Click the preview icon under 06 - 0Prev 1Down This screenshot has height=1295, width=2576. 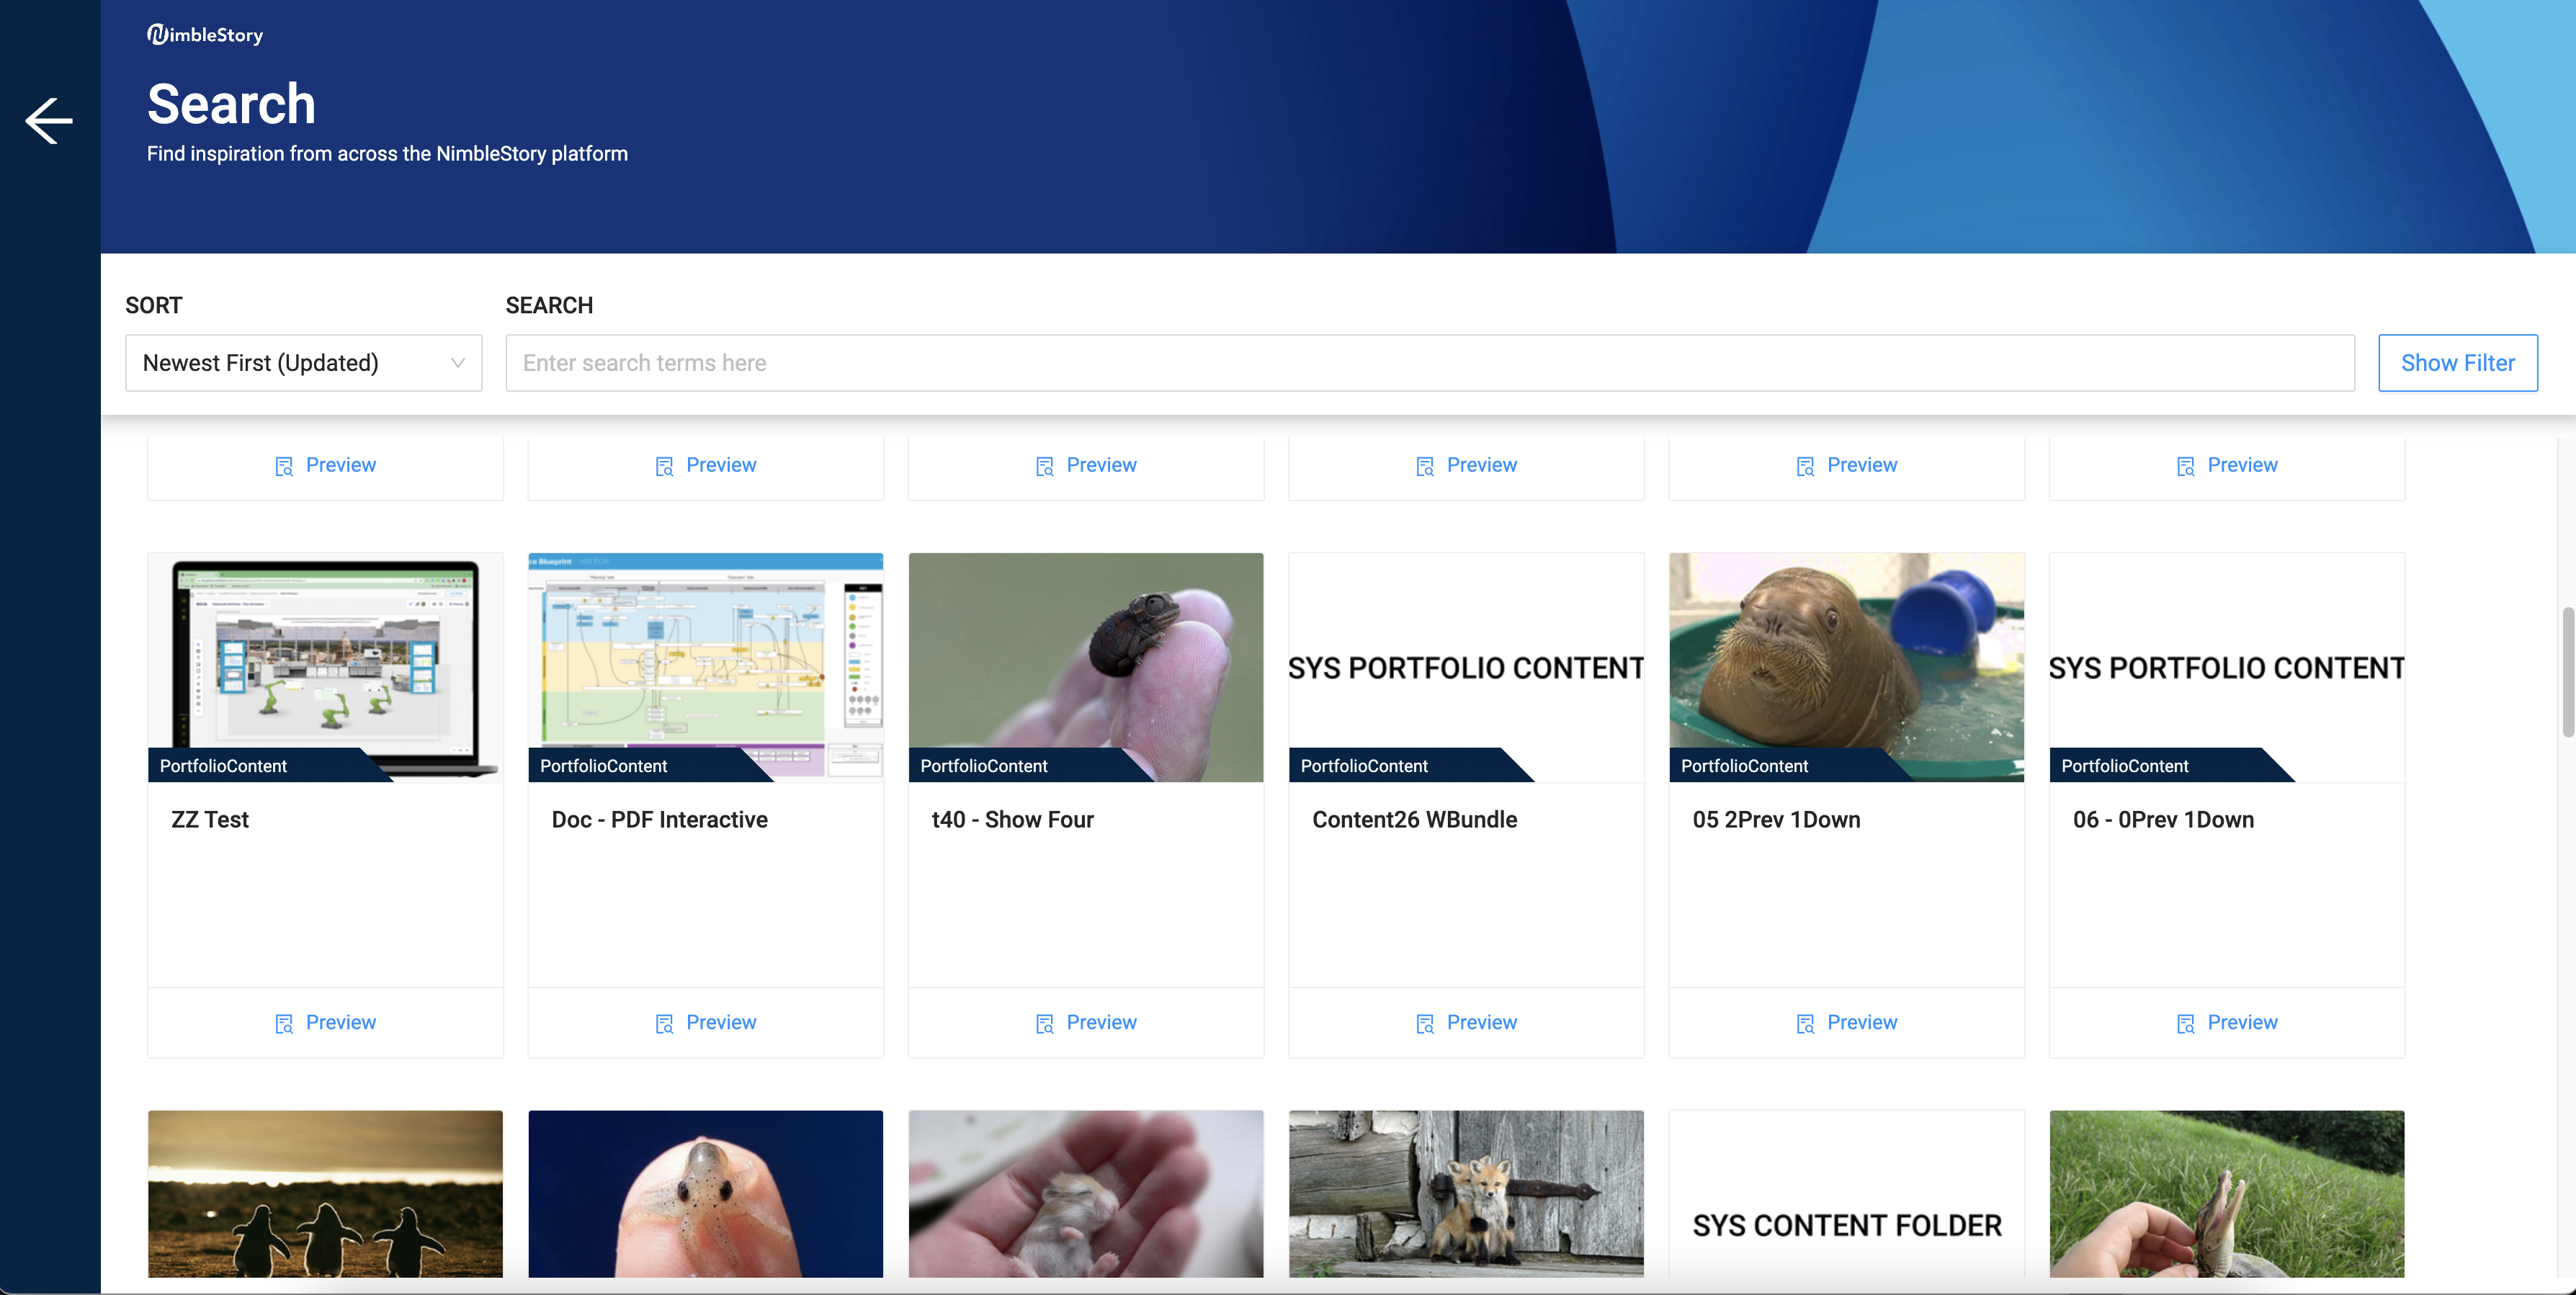click(2185, 1023)
